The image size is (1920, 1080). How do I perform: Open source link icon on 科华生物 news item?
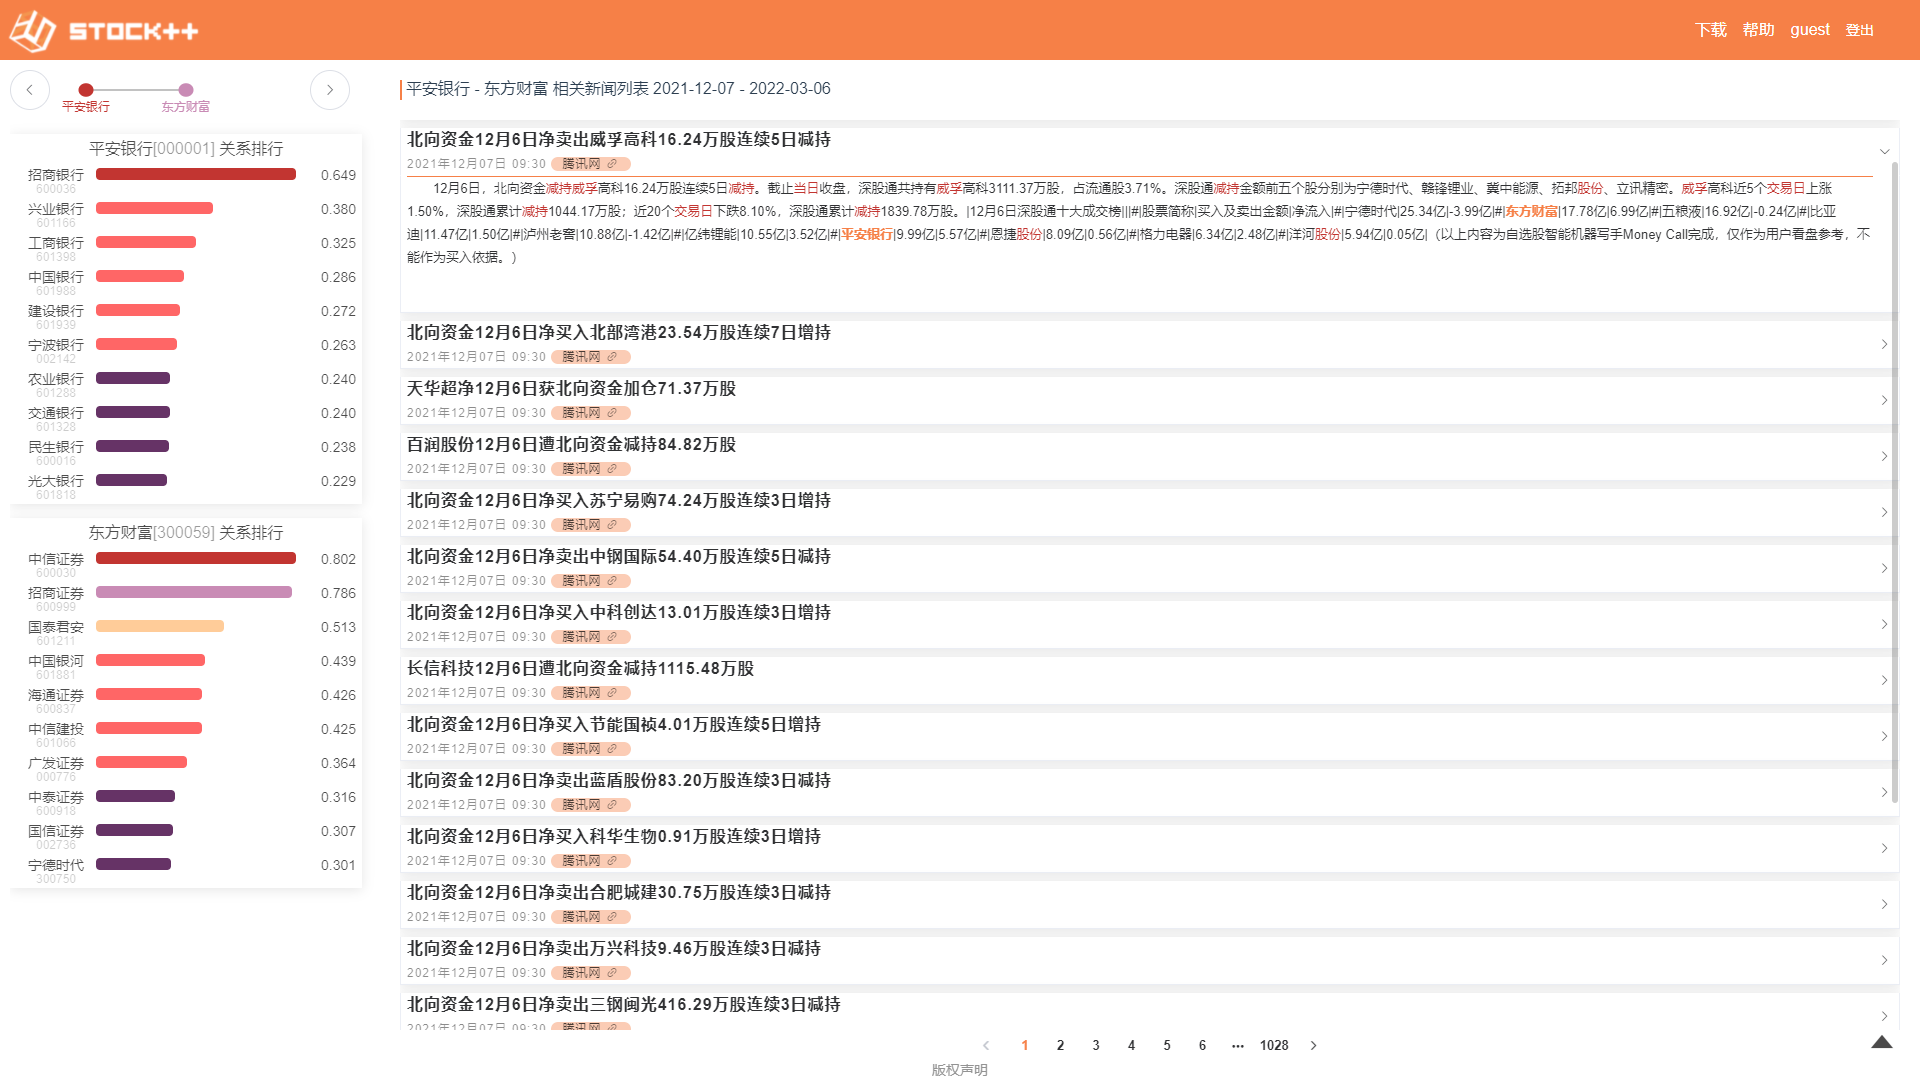pyautogui.click(x=612, y=861)
